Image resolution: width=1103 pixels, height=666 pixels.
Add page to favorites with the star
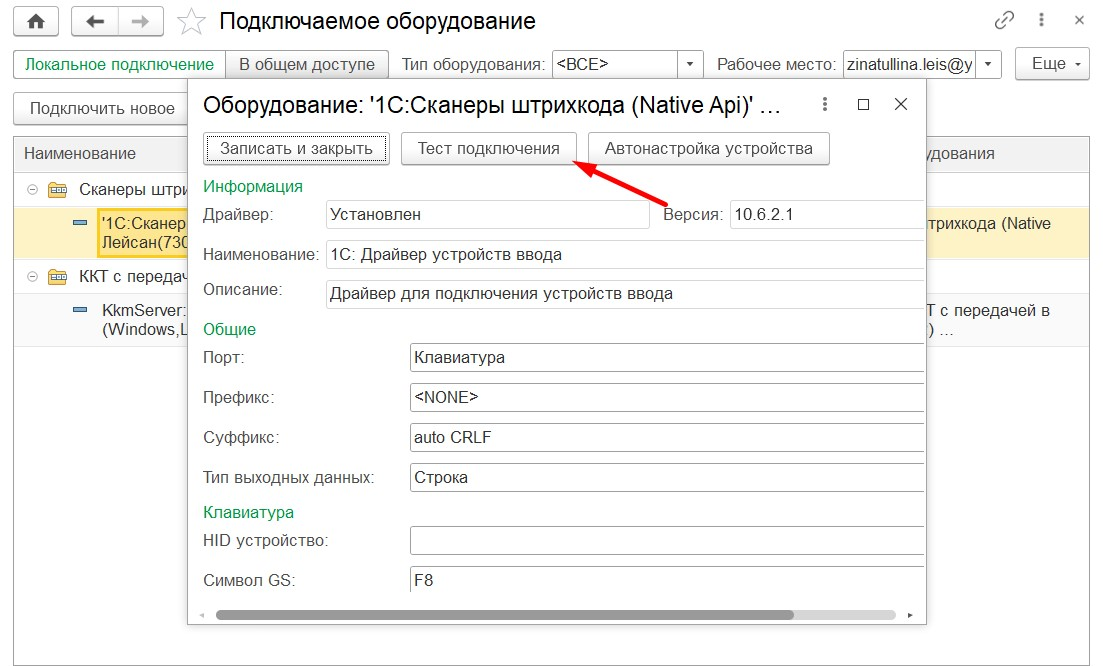coord(191,22)
